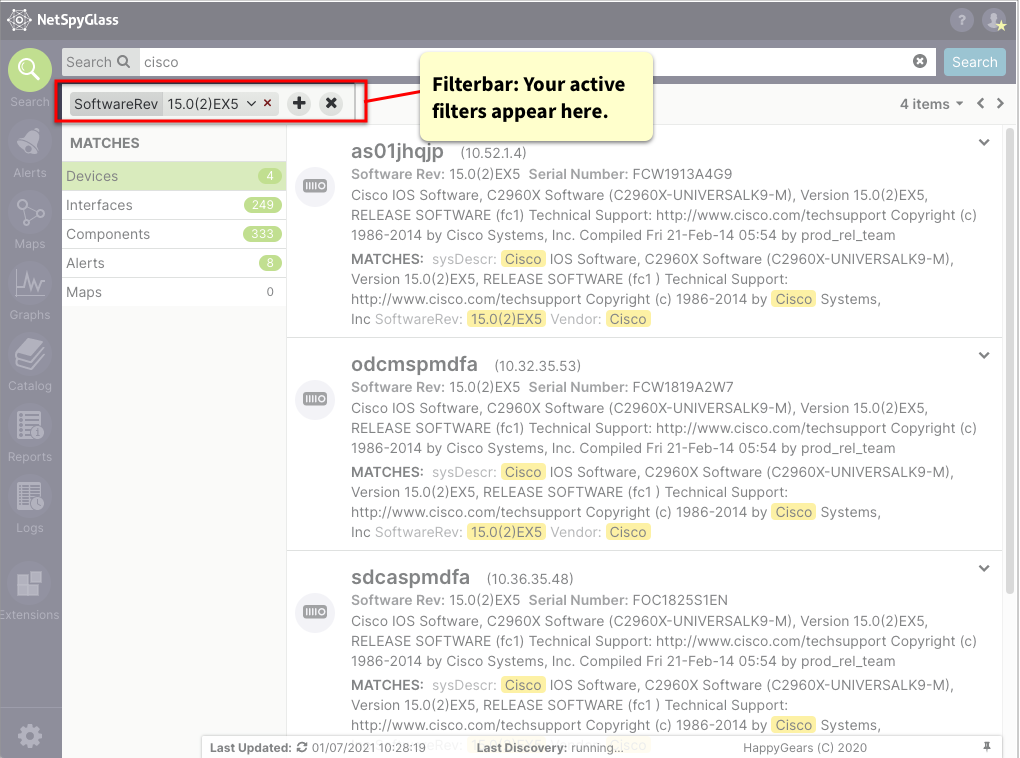Refresh using Last Updated icon
Image resolution: width=1020 pixels, height=758 pixels.
tap(302, 747)
